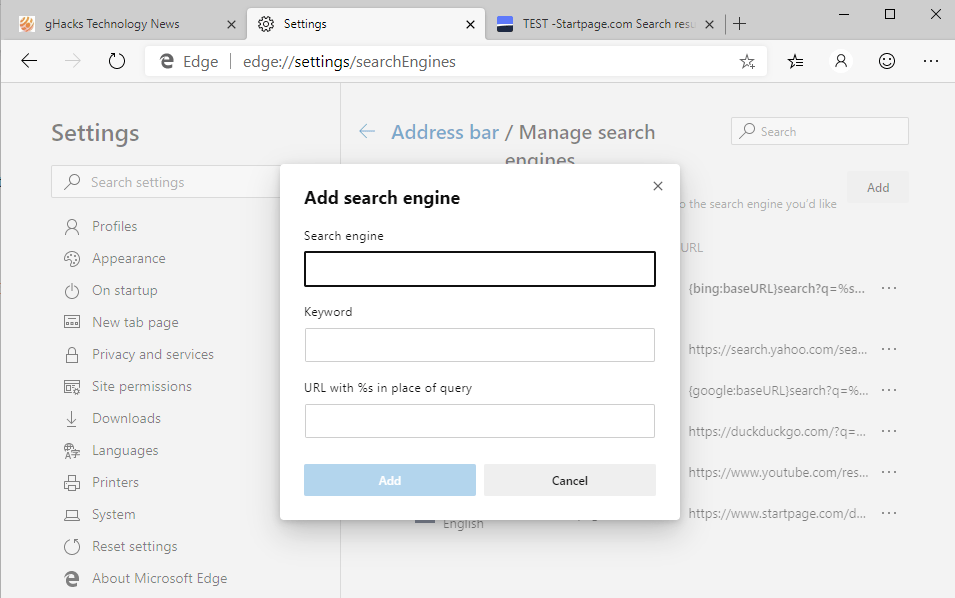
Task: Focus the Search engine name field
Action: coord(480,269)
